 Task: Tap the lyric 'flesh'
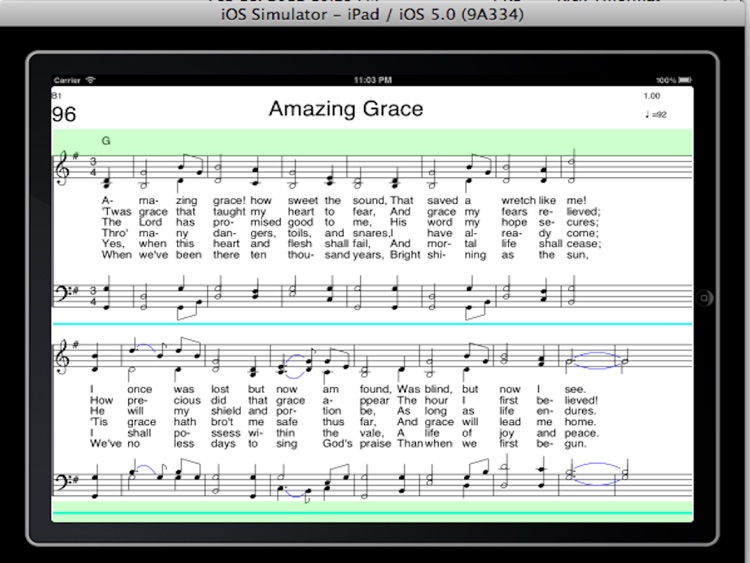pos(299,243)
